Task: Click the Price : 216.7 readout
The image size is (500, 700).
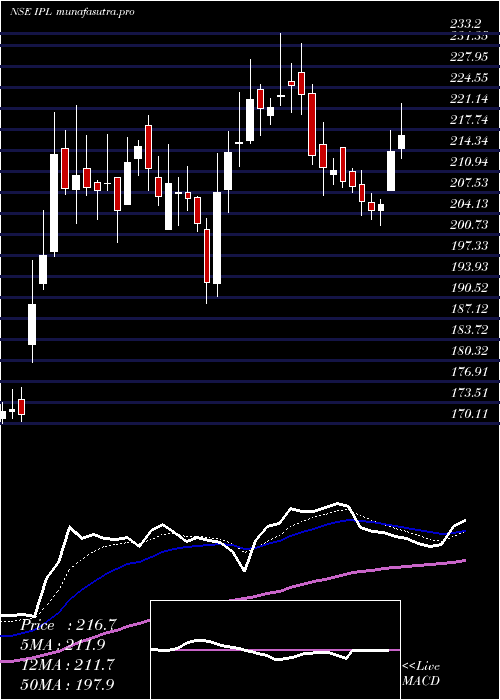Action: pos(68,626)
